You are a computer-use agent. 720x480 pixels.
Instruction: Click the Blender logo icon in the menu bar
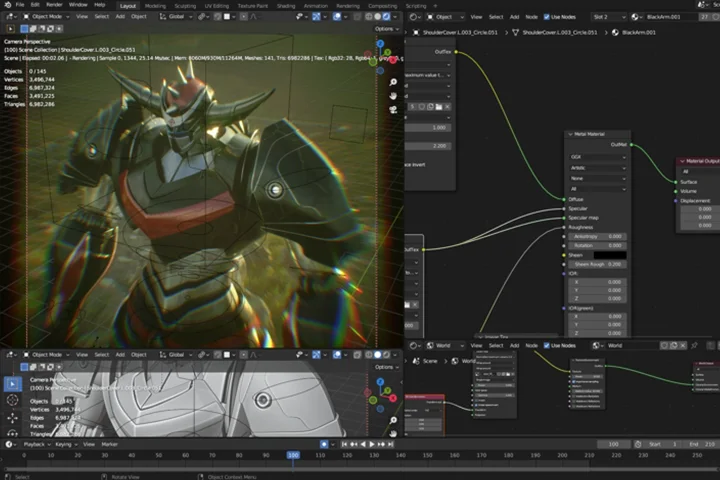[8, 5]
